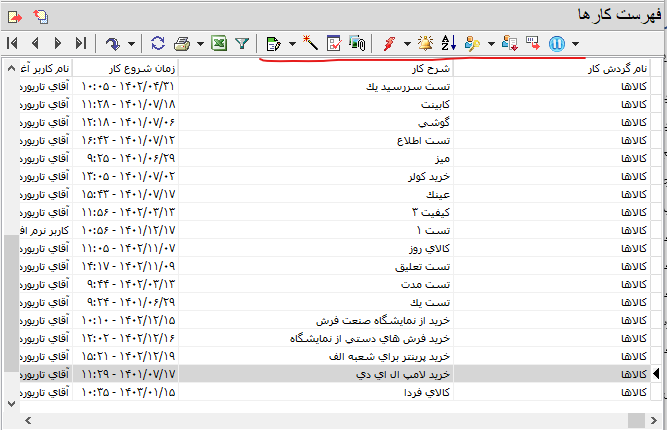The width and height of the screenshot is (667, 430).
Task: Click the funnel filter icon
Action: 241,43
